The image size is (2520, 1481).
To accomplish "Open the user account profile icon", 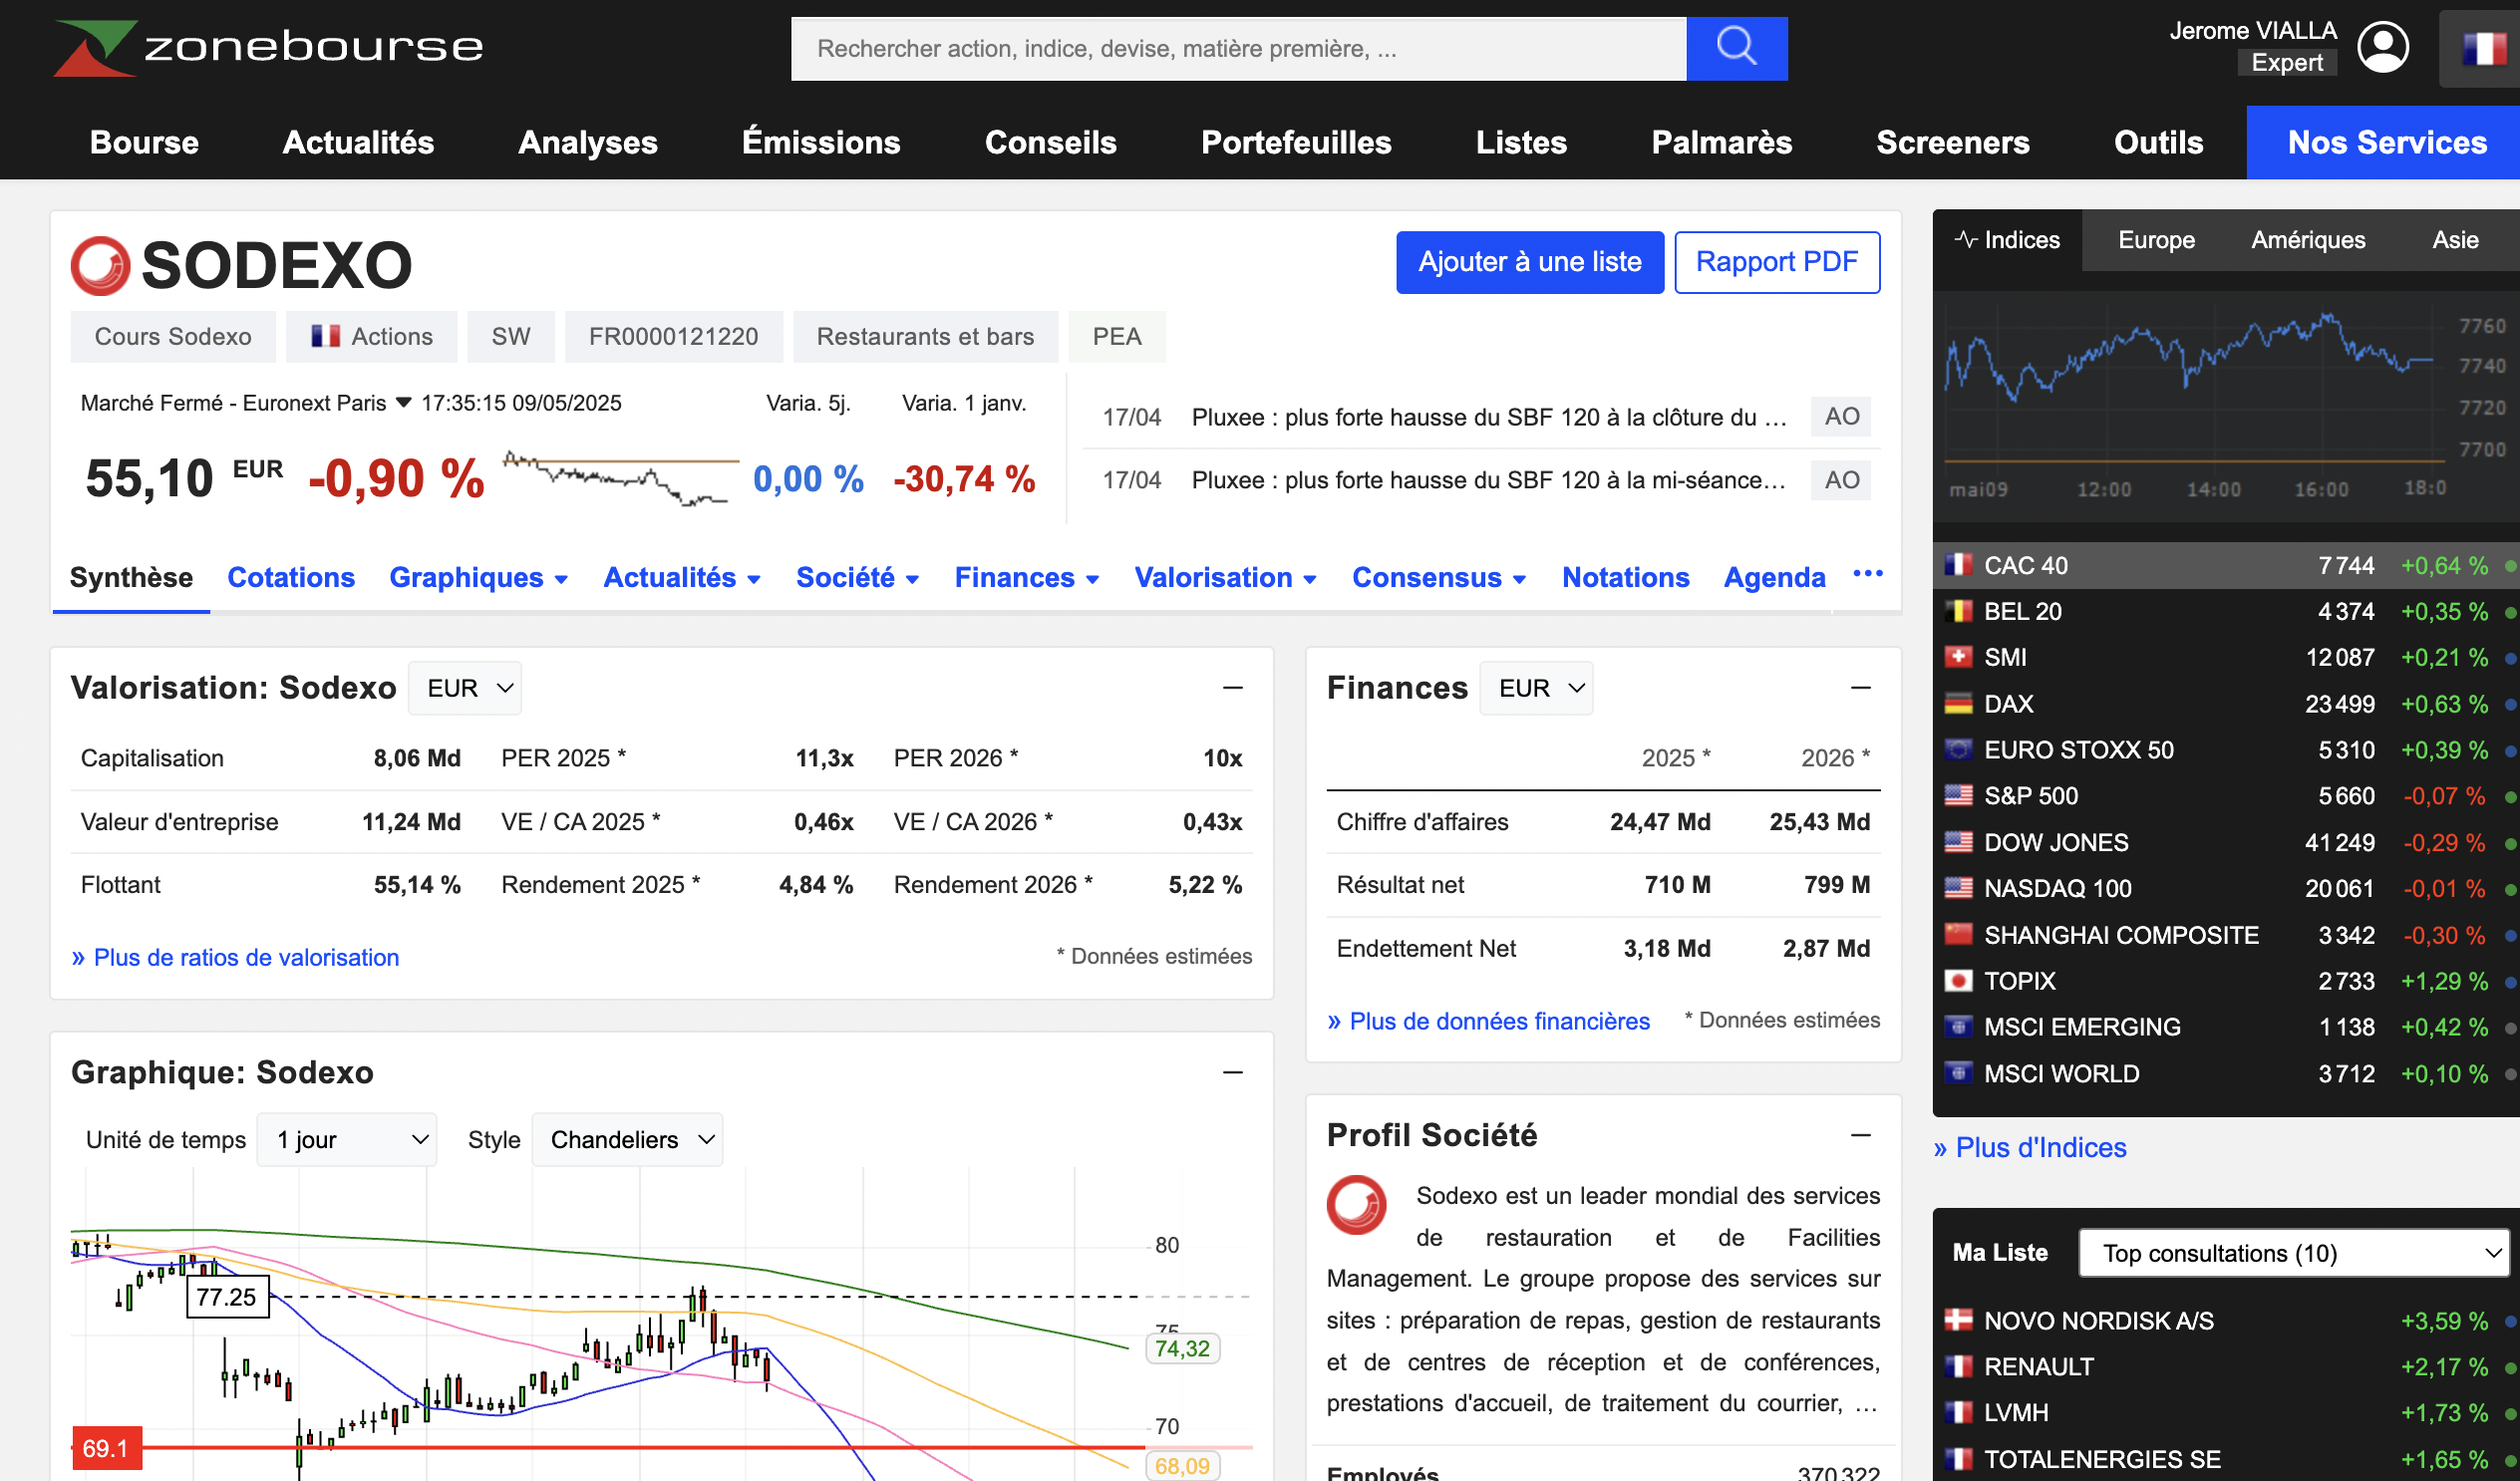I will coord(2383,47).
